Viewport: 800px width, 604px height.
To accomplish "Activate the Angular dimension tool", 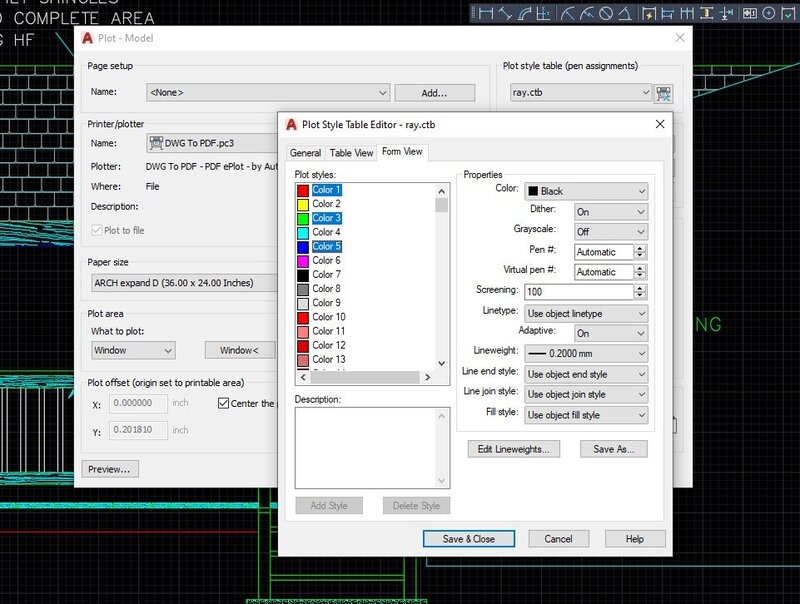I will coord(625,13).
